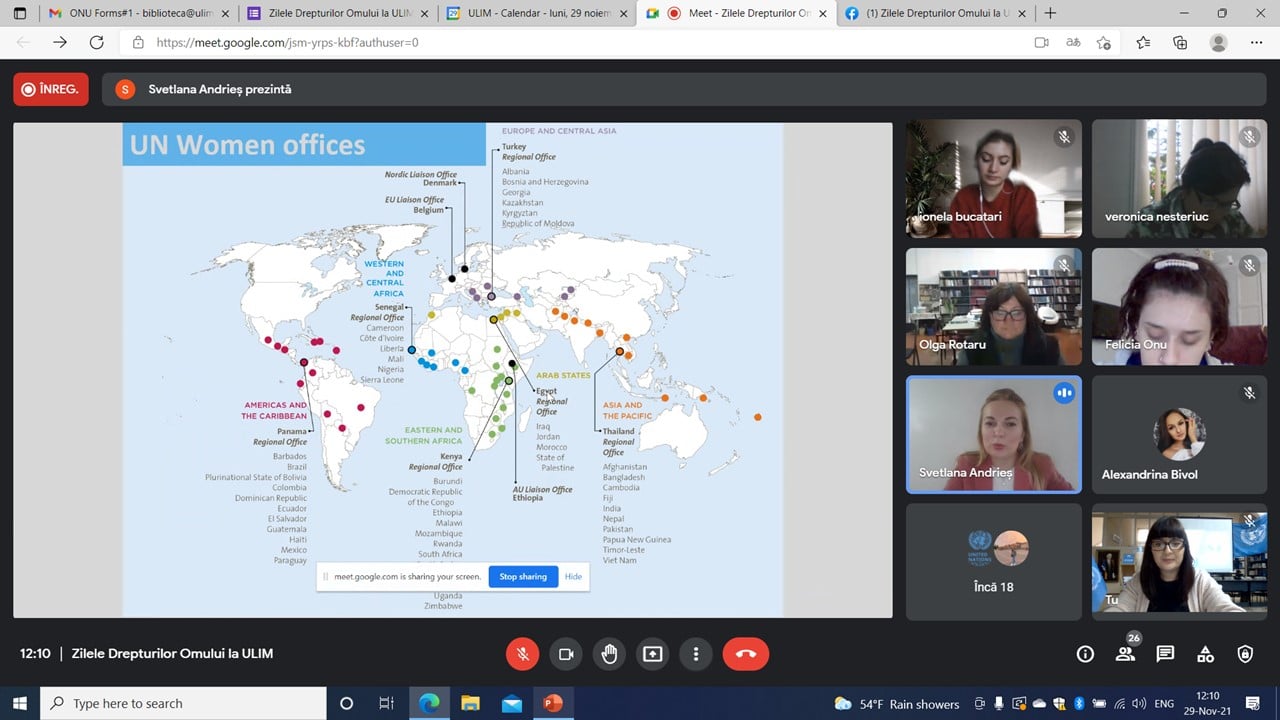The image size is (1280, 720).
Task: Raise hand in the meeting
Action: tap(609, 654)
